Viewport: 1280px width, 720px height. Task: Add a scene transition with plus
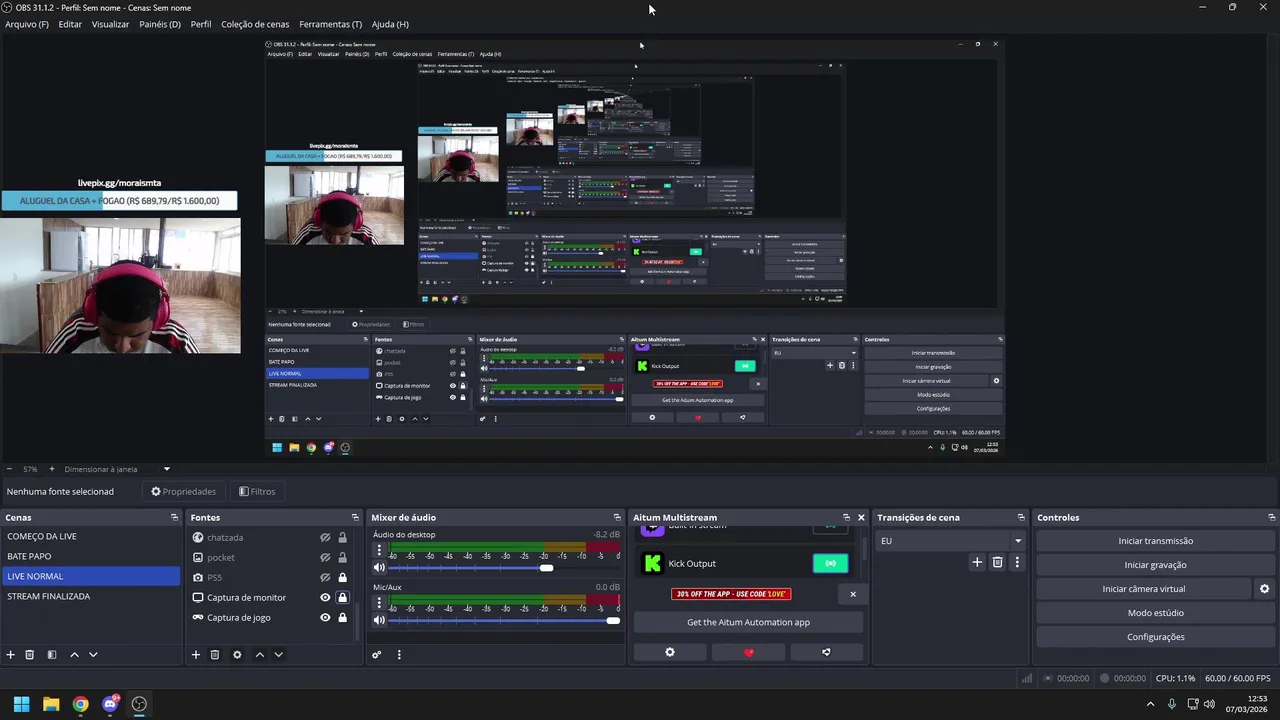[x=977, y=563]
